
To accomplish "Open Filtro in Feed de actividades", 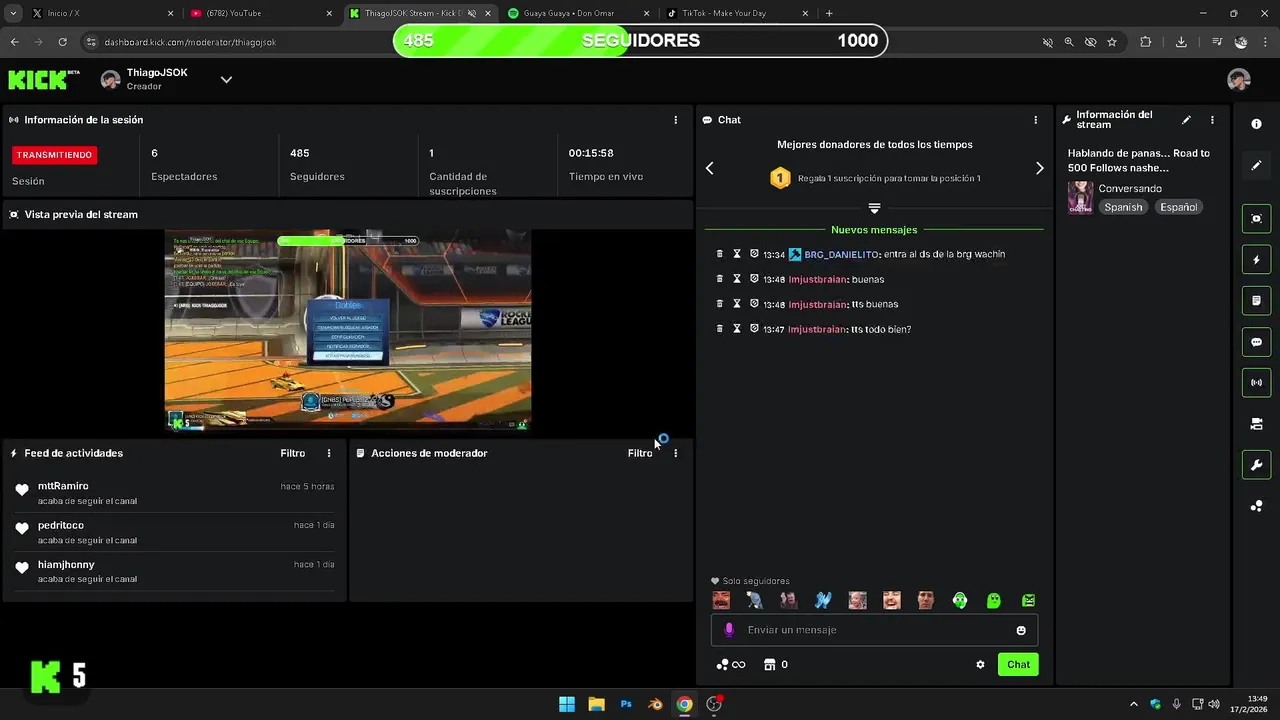I will [x=292, y=453].
